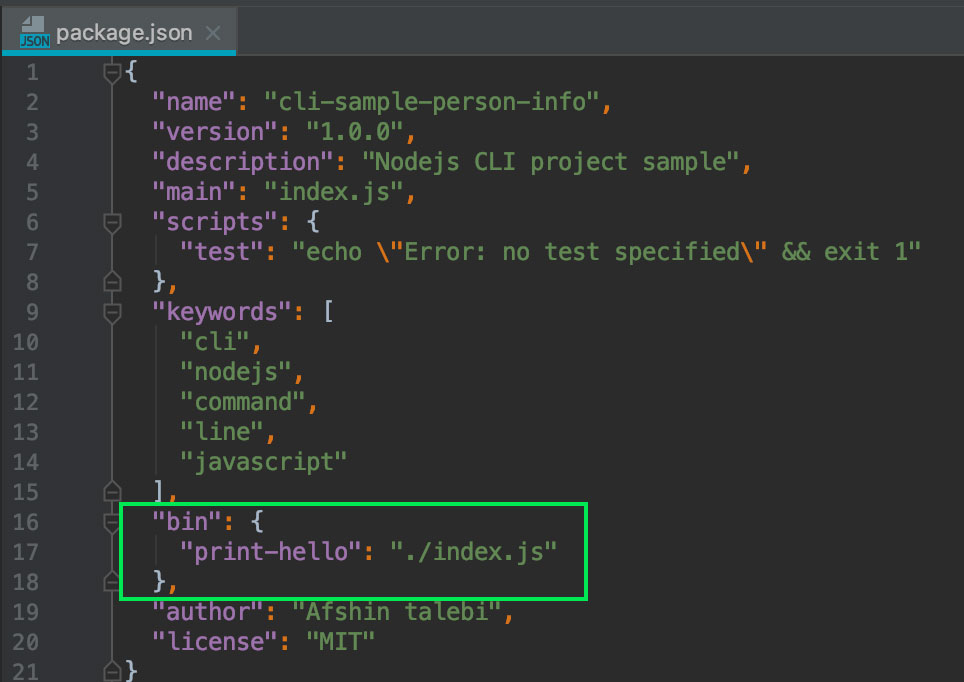Click the "1.0.0" version string
964x682 pixels.
click(x=355, y=132)
